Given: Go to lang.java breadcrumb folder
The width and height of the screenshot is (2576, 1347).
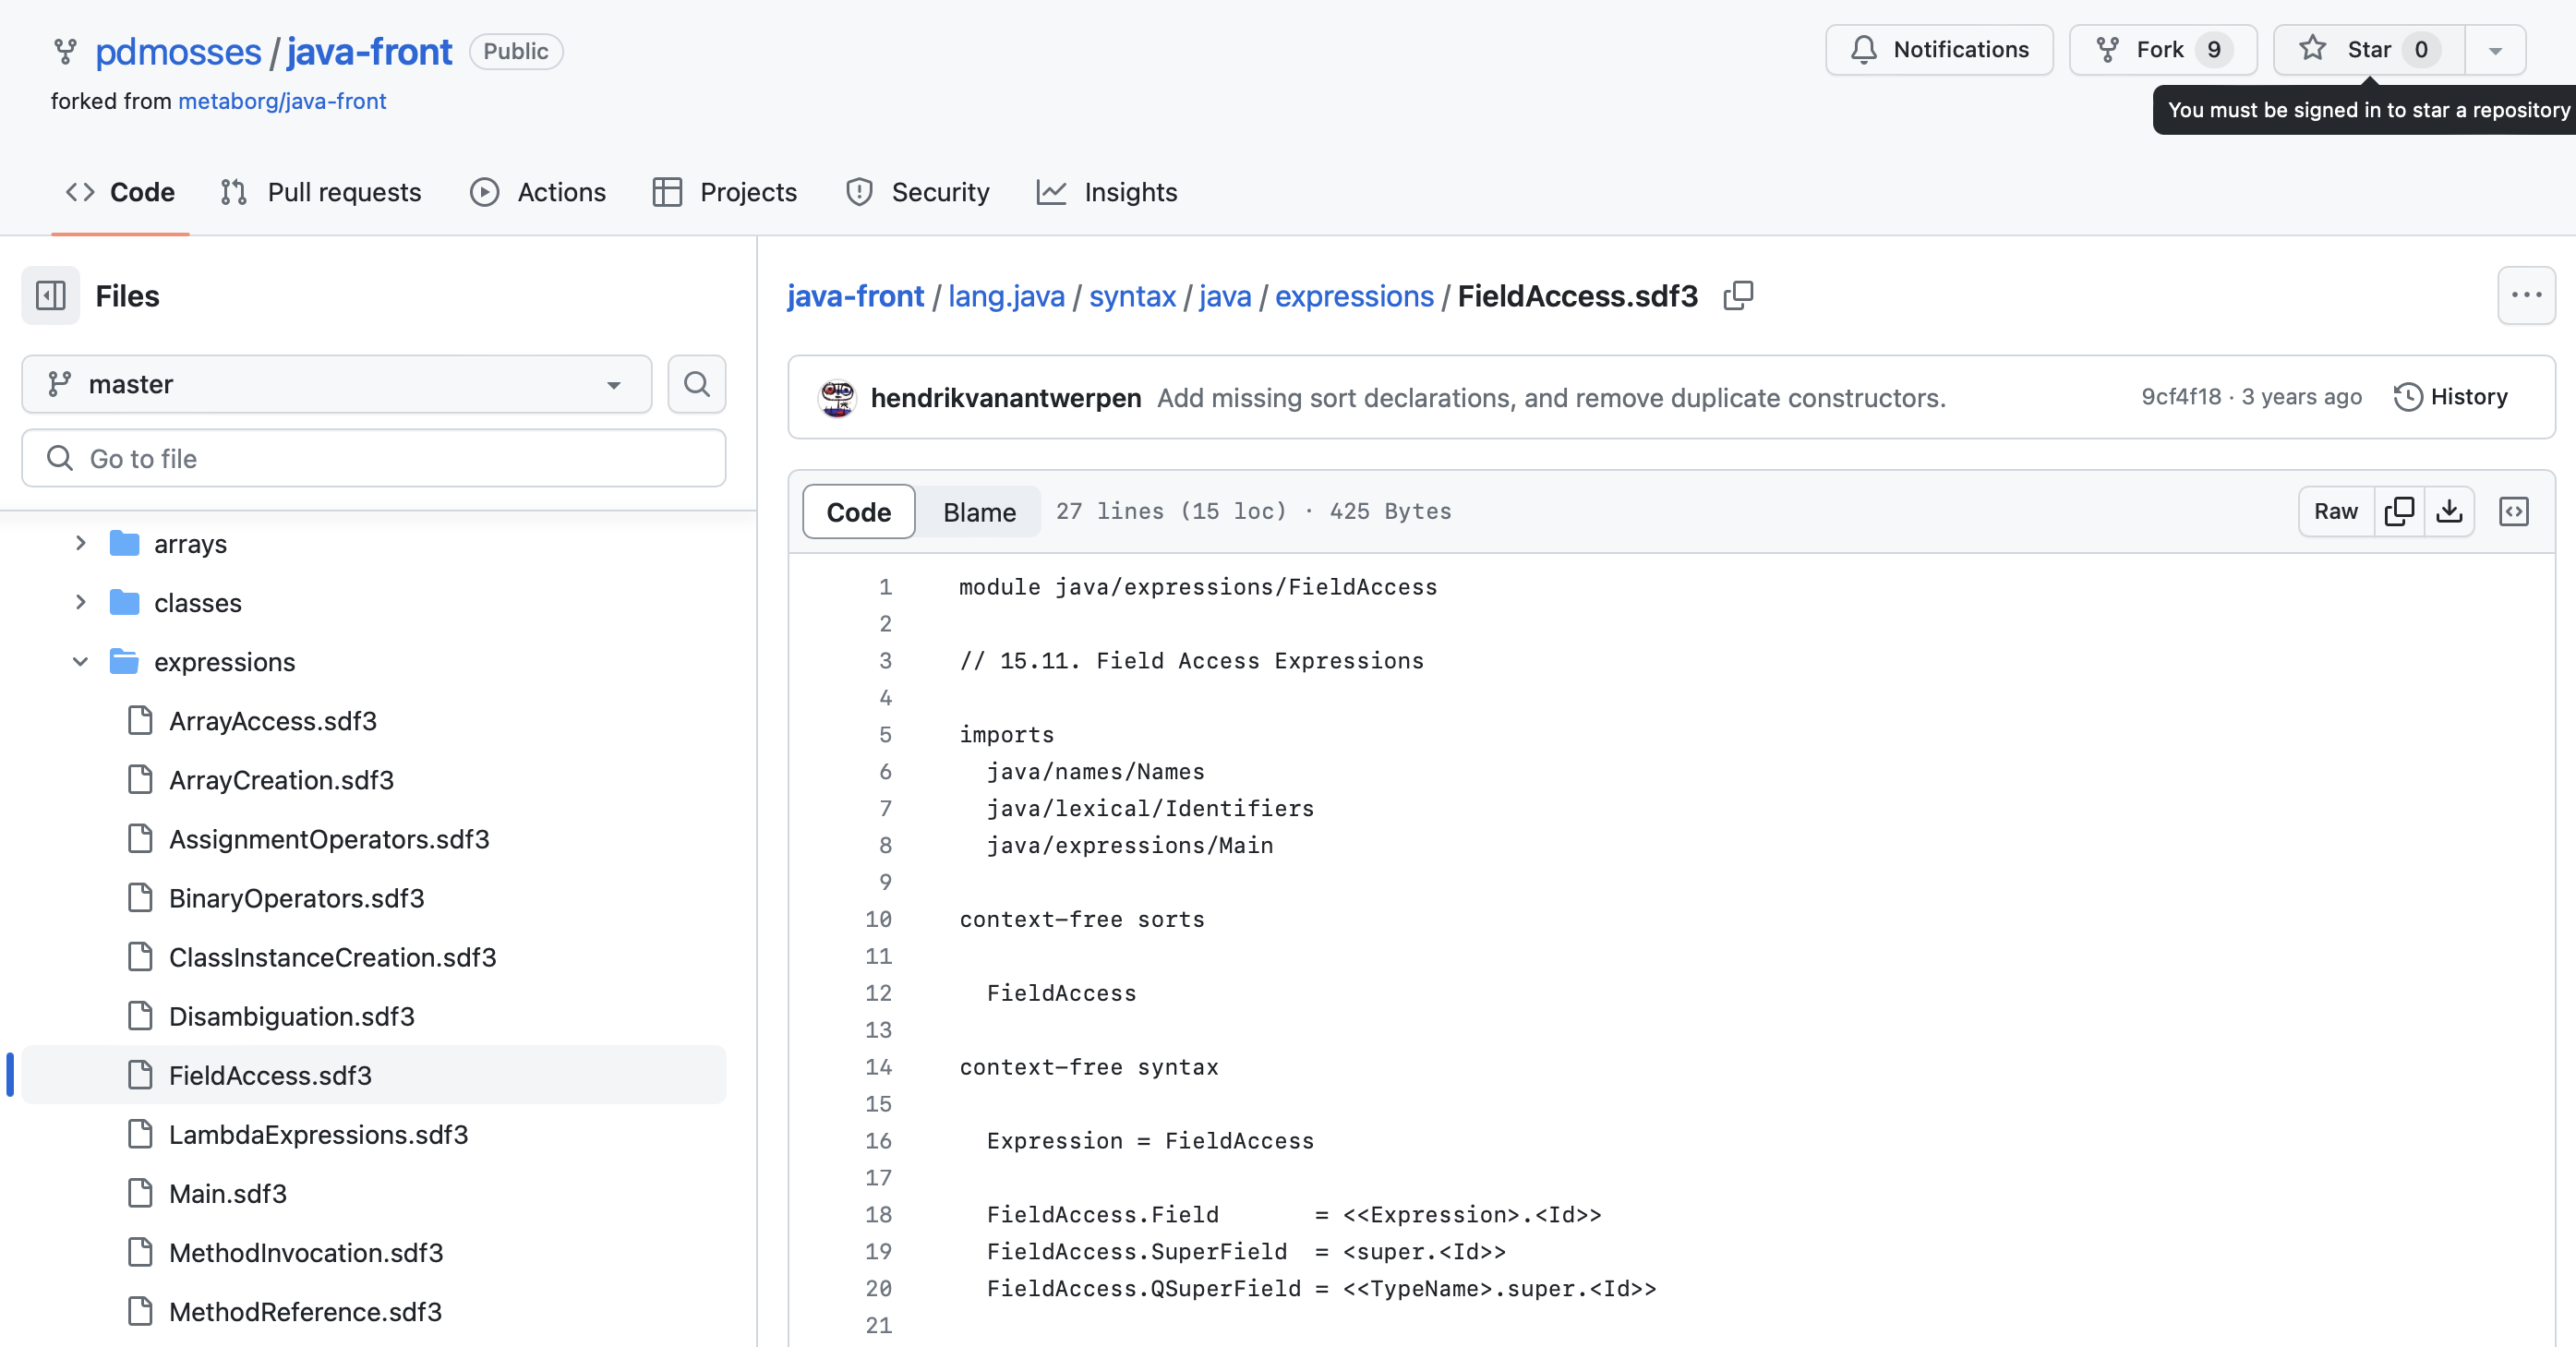Looking at the screenshot, I should tap(1006, 296).
